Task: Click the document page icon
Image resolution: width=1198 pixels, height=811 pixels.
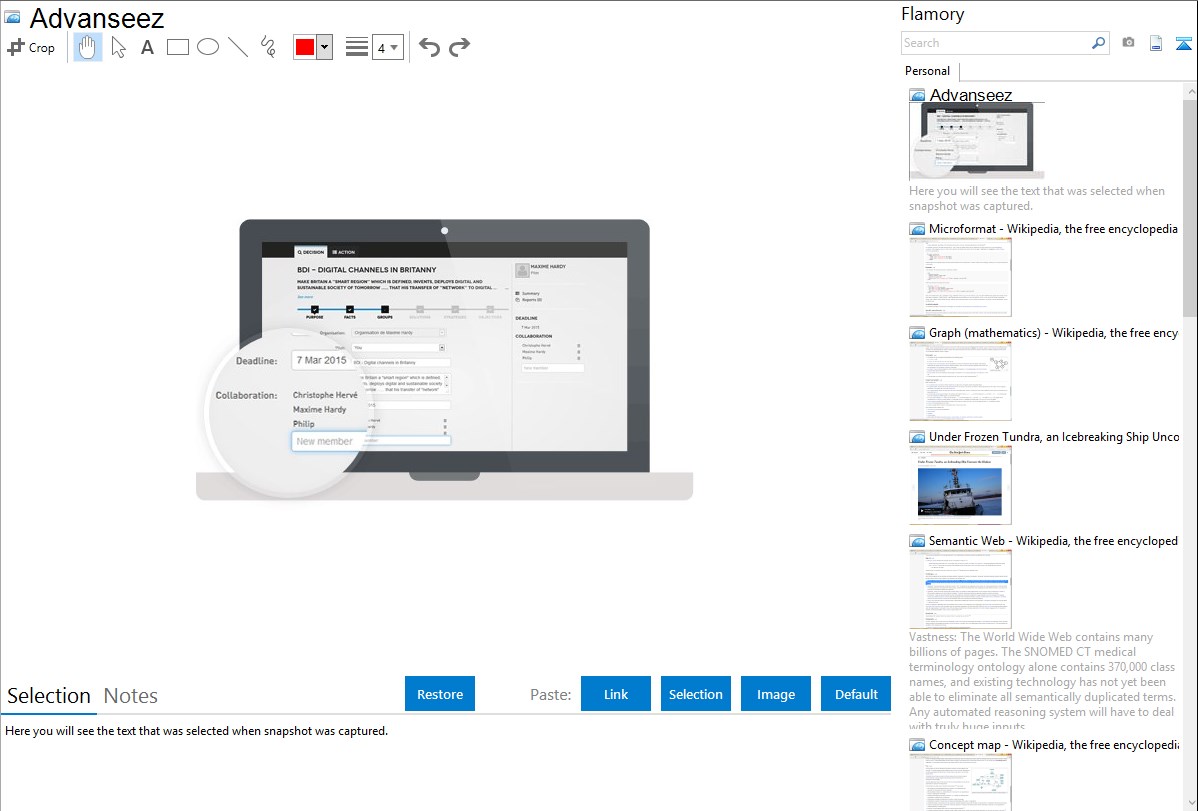Action: [1156, 43]
